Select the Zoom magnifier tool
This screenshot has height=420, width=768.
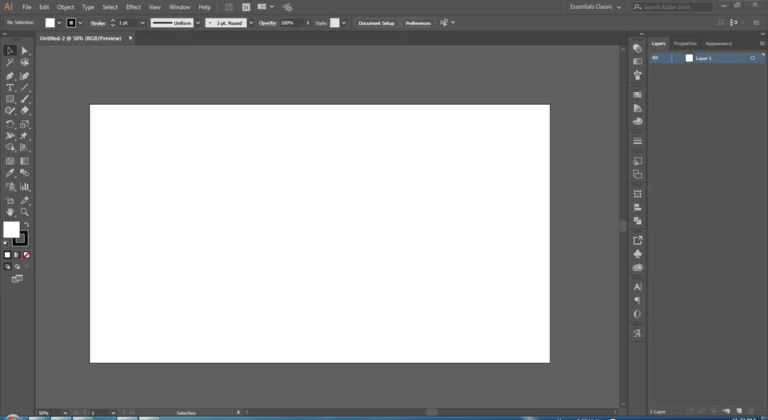tap(25, 212)
